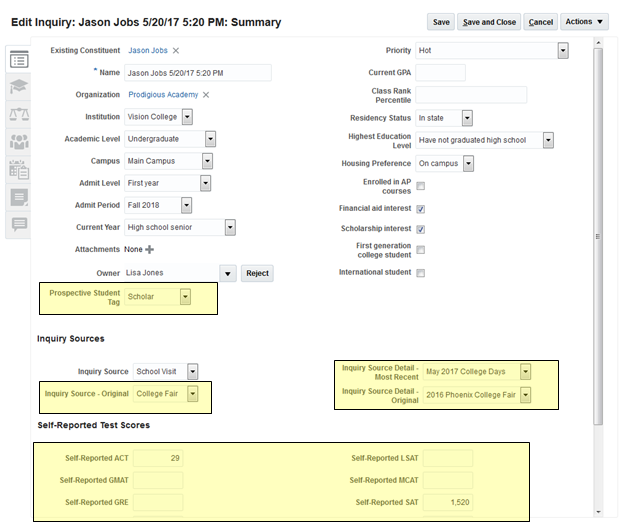This screenshot has height=525, width=619.
Task: Click the Current GPA field
Action: [441, 73]
